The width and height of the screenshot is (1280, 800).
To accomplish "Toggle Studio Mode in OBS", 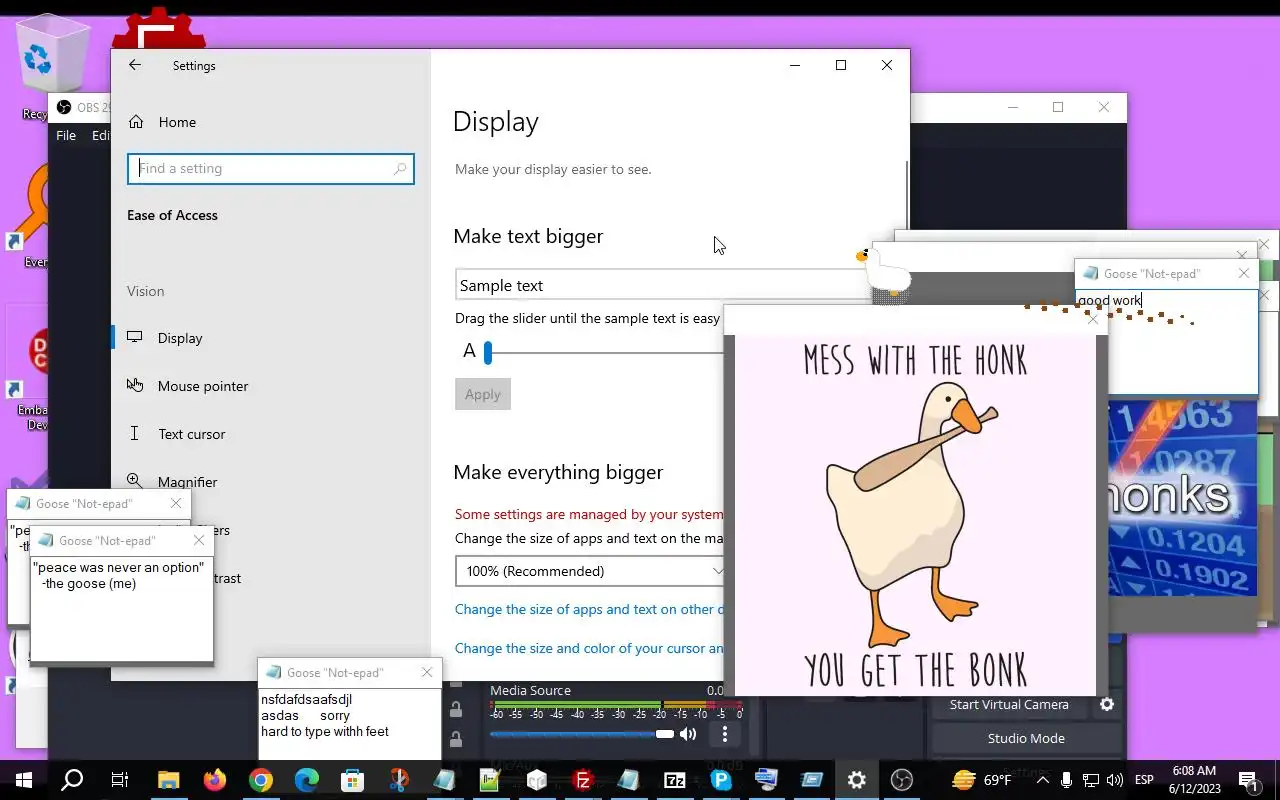I will click(1026, 738).
